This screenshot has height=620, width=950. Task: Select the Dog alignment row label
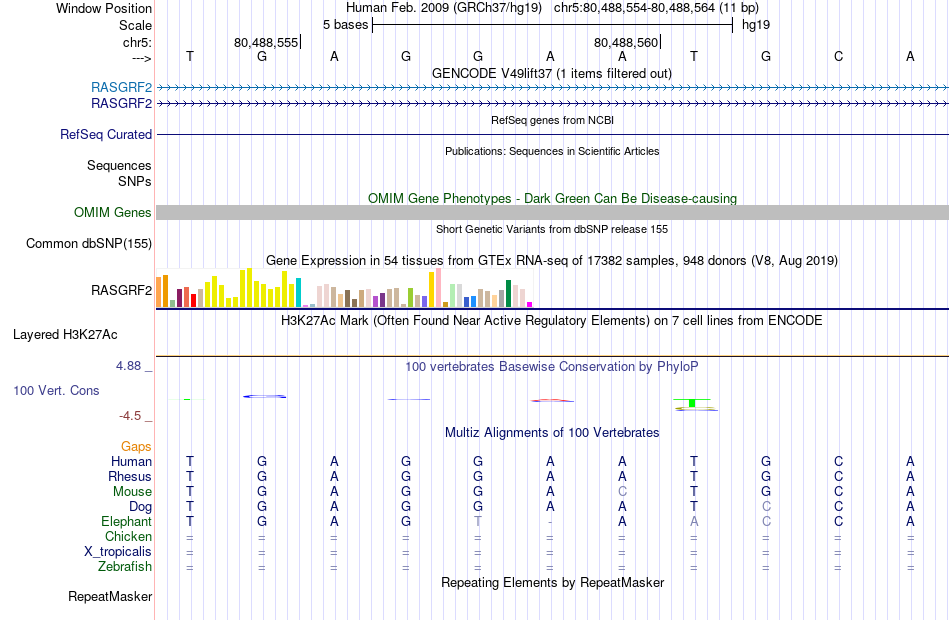[x=140, y=507]
